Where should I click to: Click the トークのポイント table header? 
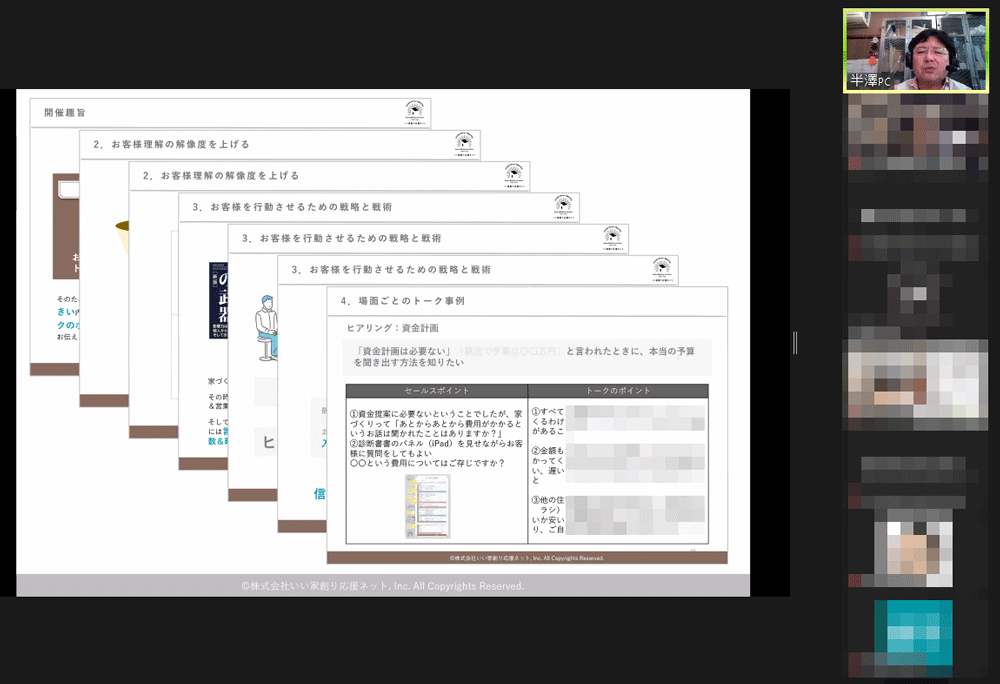(618, 391)
